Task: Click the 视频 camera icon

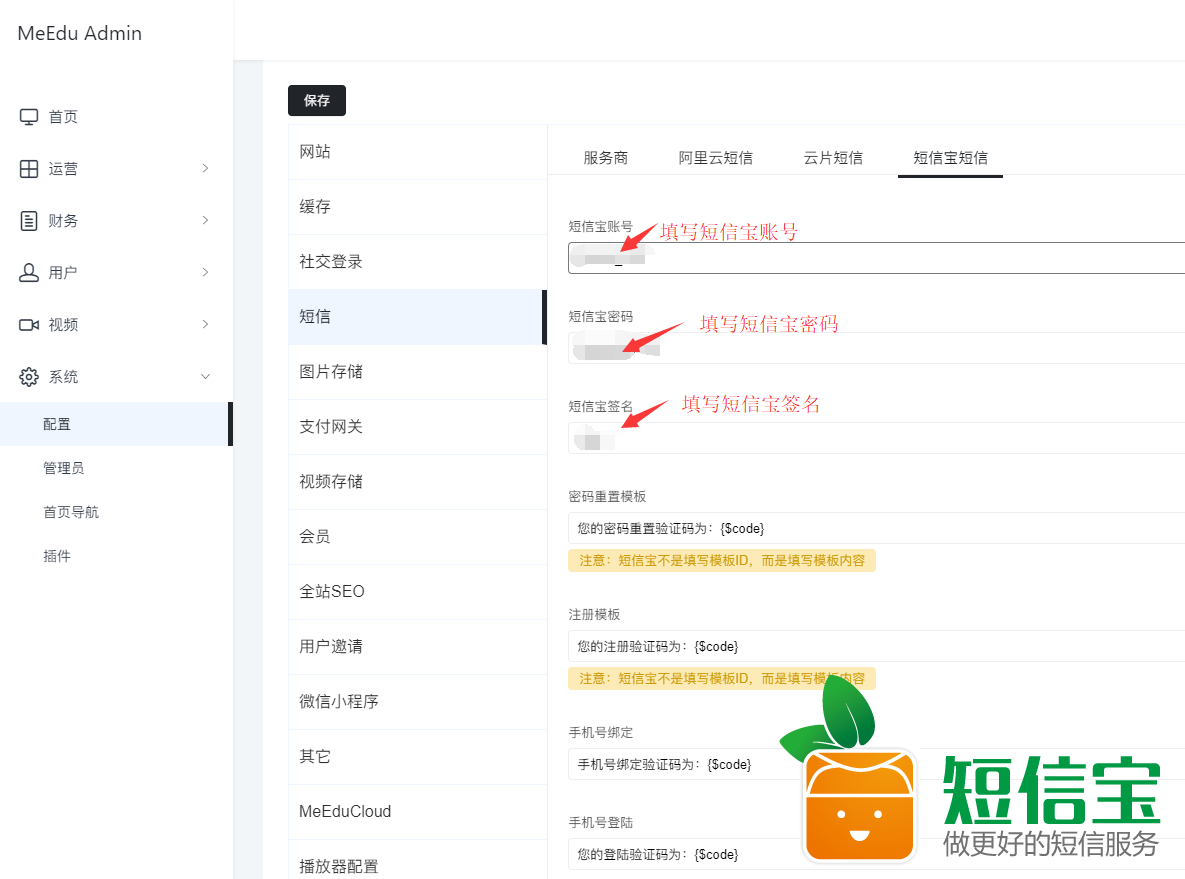Action: [29, 325]
